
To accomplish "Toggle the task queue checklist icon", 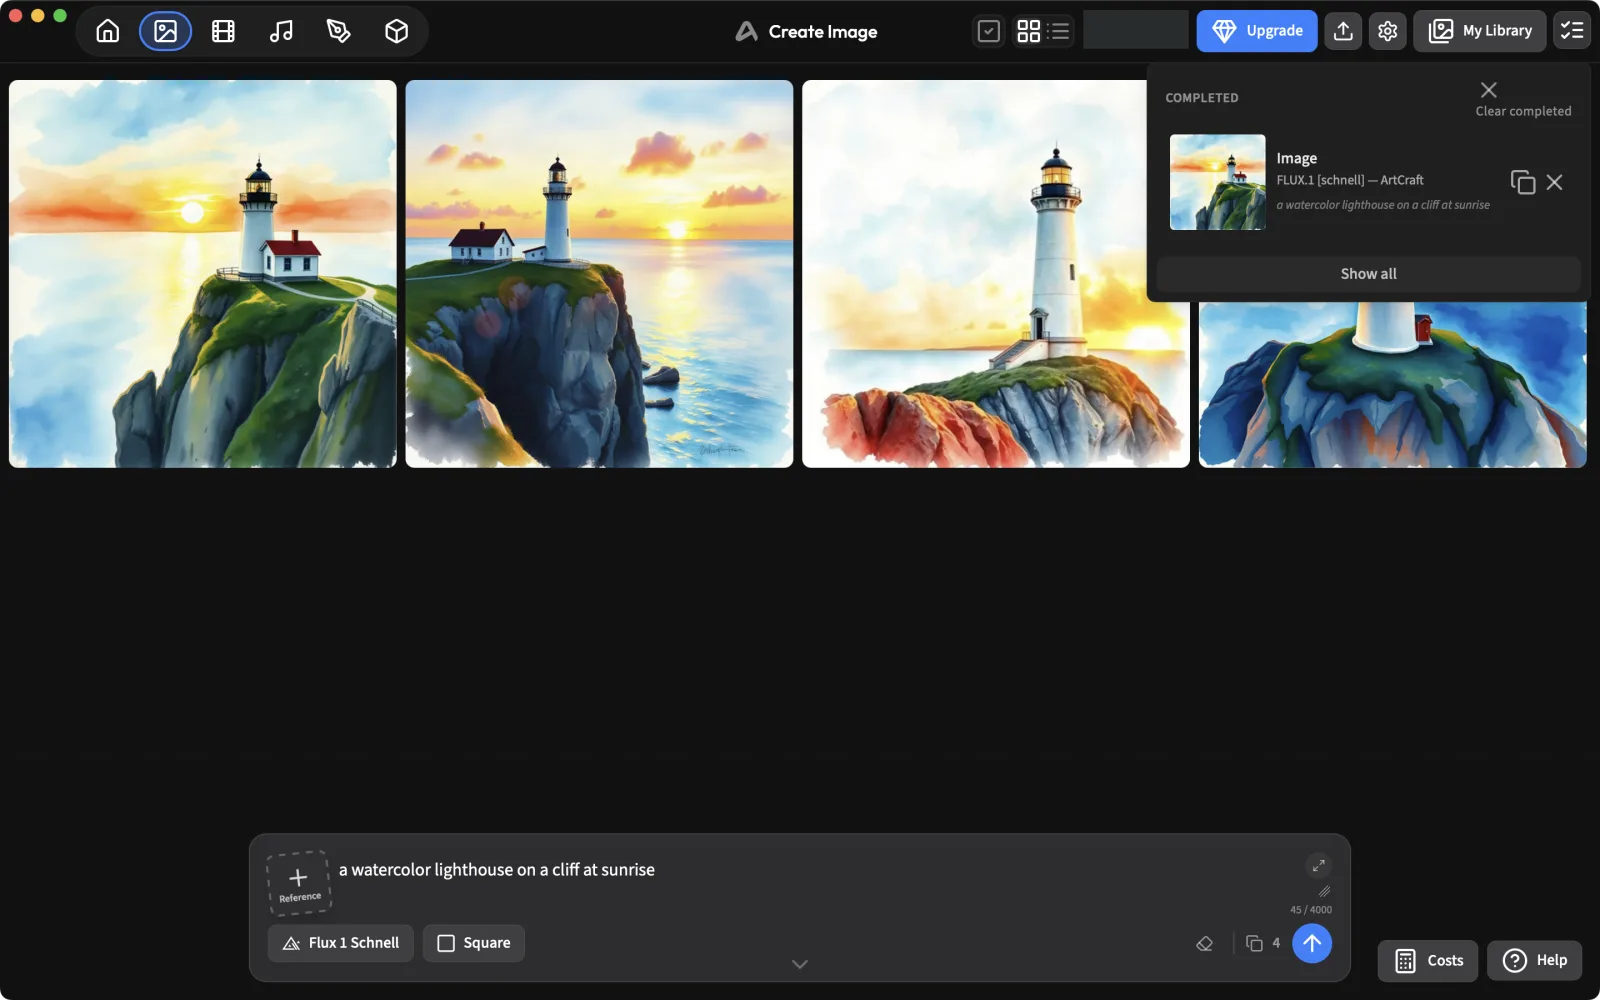I will [1572, 31].
